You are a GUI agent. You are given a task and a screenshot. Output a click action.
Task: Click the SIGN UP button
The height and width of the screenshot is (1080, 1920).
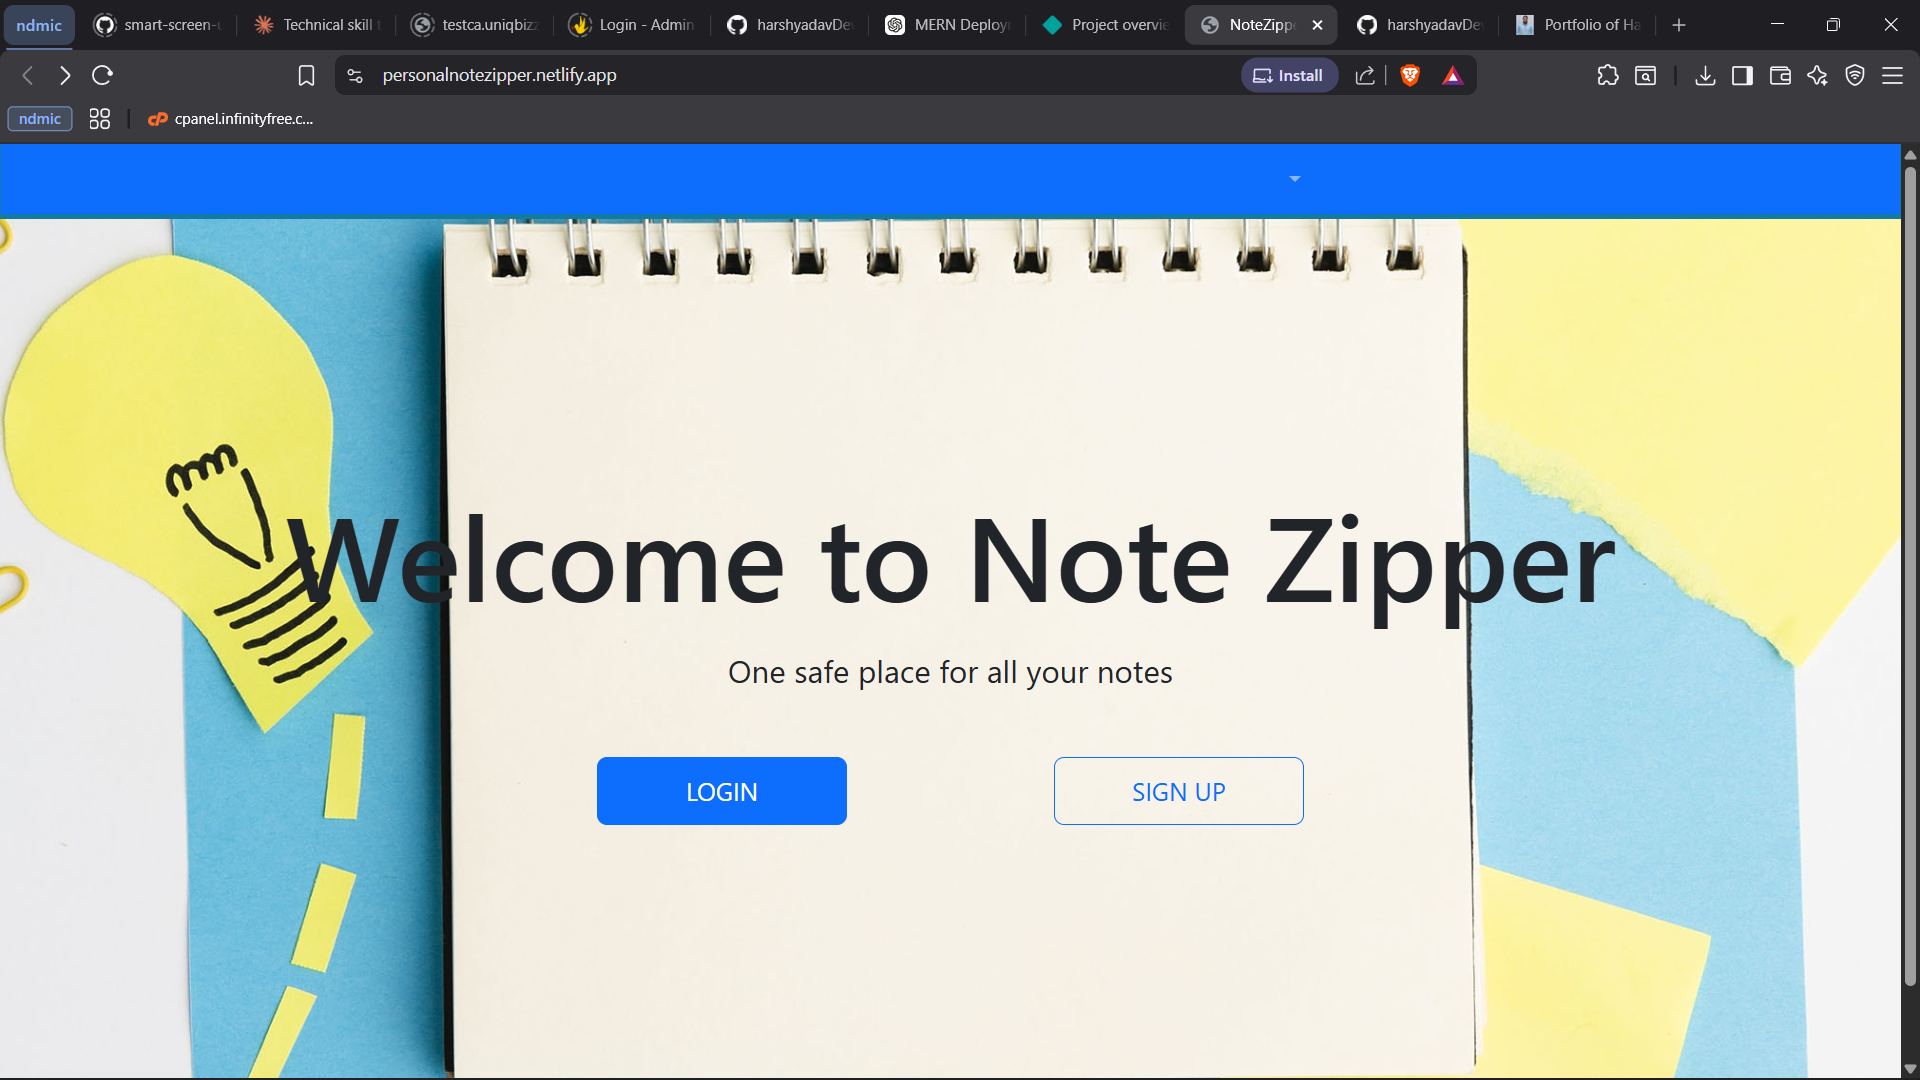click(1178, 791)
